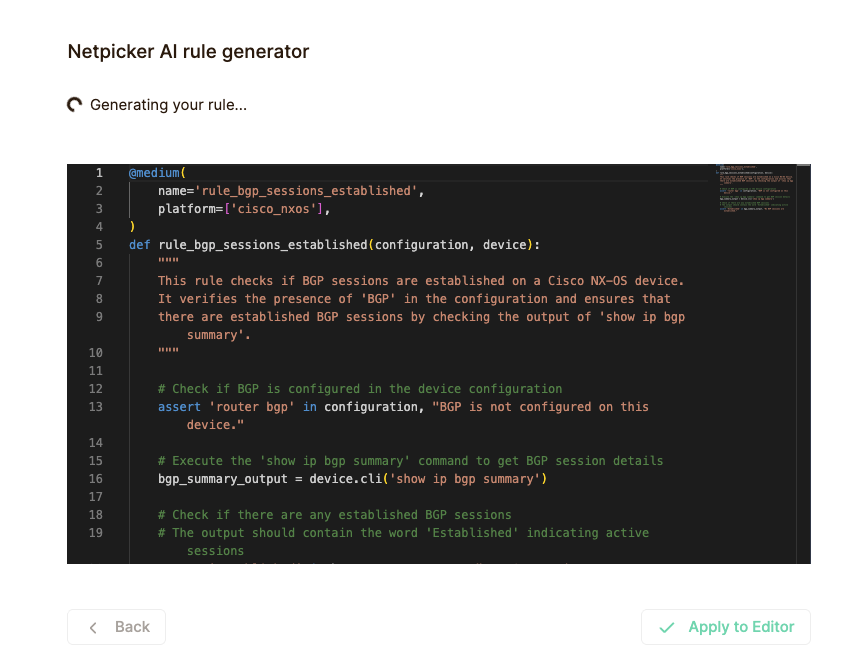This screenshot has height=660, width=853.
Task: Click line number 13 in the gutter
Action: tap(96, 407)
